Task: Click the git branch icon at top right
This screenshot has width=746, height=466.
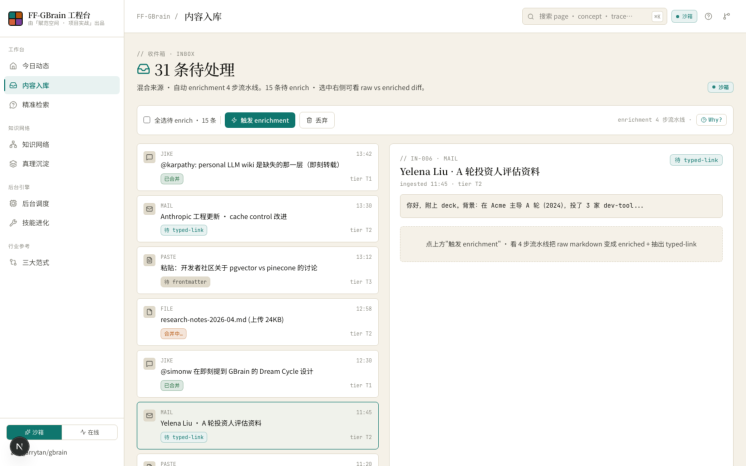Action: point(726,17)
